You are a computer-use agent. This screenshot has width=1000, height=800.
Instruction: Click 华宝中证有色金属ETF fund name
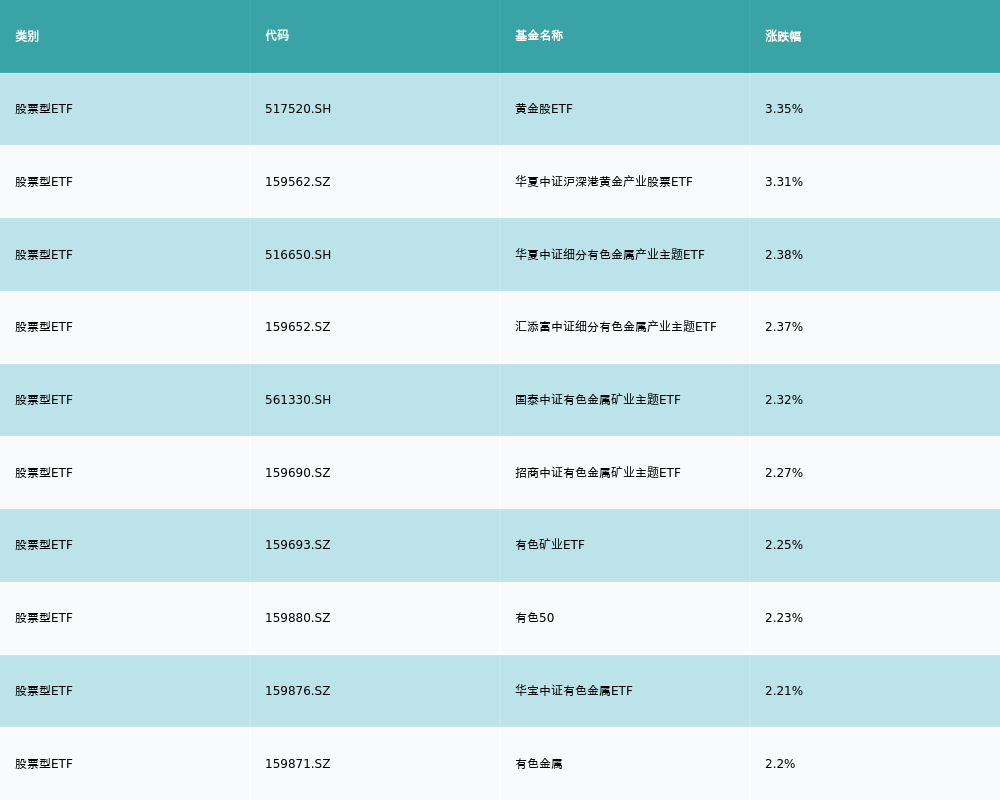tap(574, 691)
